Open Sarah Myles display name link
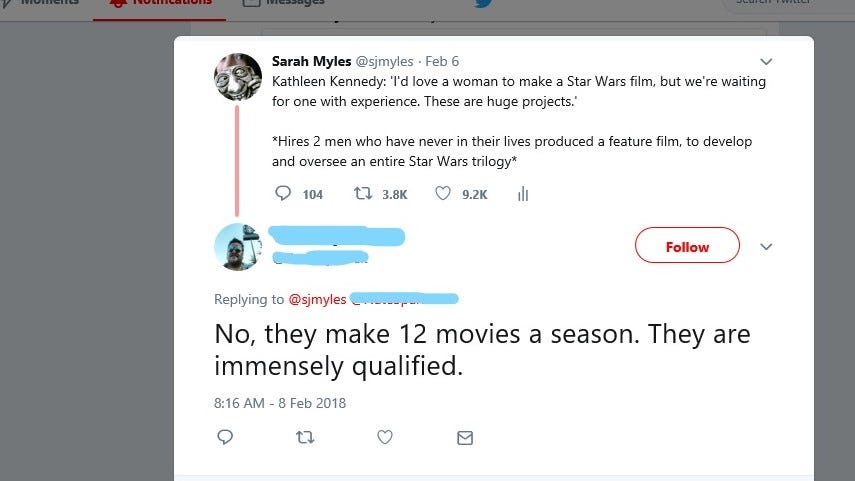This screenshot has height=481, width=855. (x=311, y=61)
